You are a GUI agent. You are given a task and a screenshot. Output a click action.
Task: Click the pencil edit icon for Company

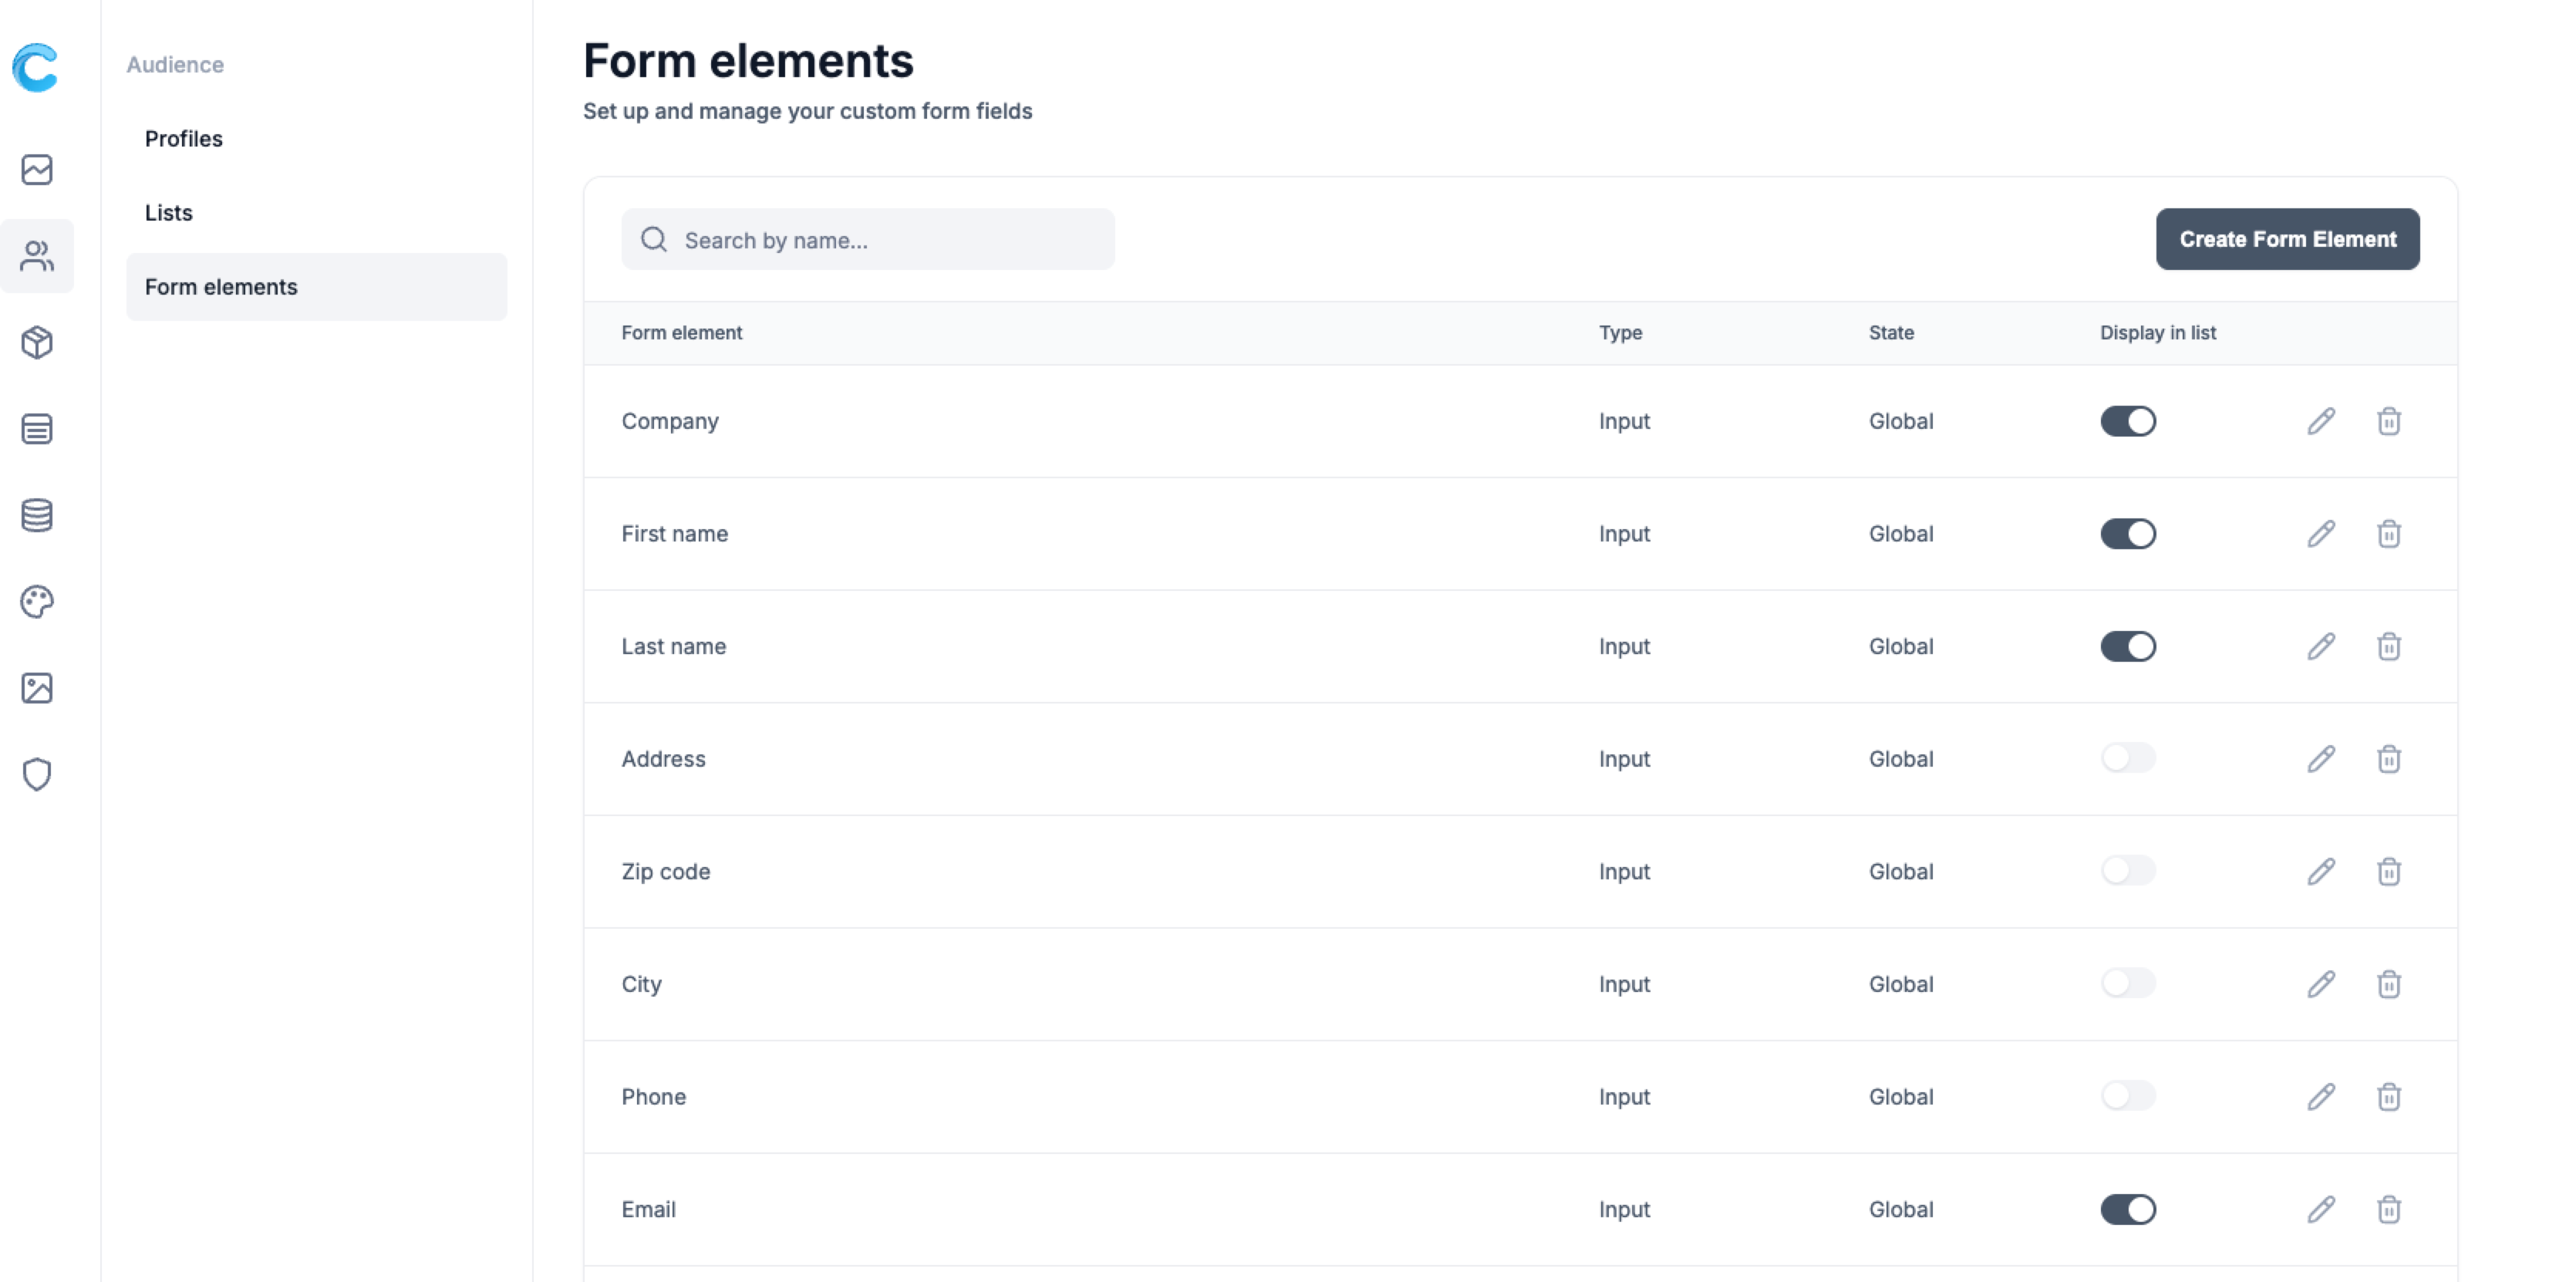(x=2321, y=421)
